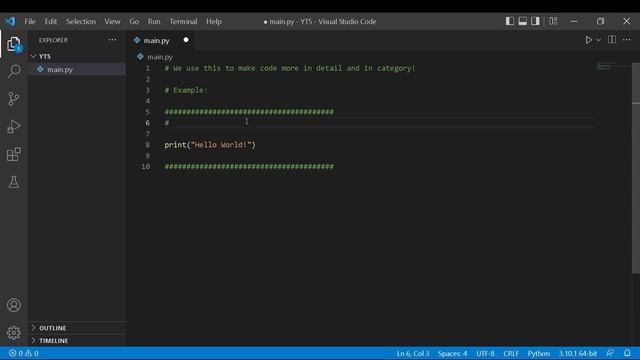This screenshot has height=360, width=640.
Task: Click hash row on line 5
Action: click(249, 112)
